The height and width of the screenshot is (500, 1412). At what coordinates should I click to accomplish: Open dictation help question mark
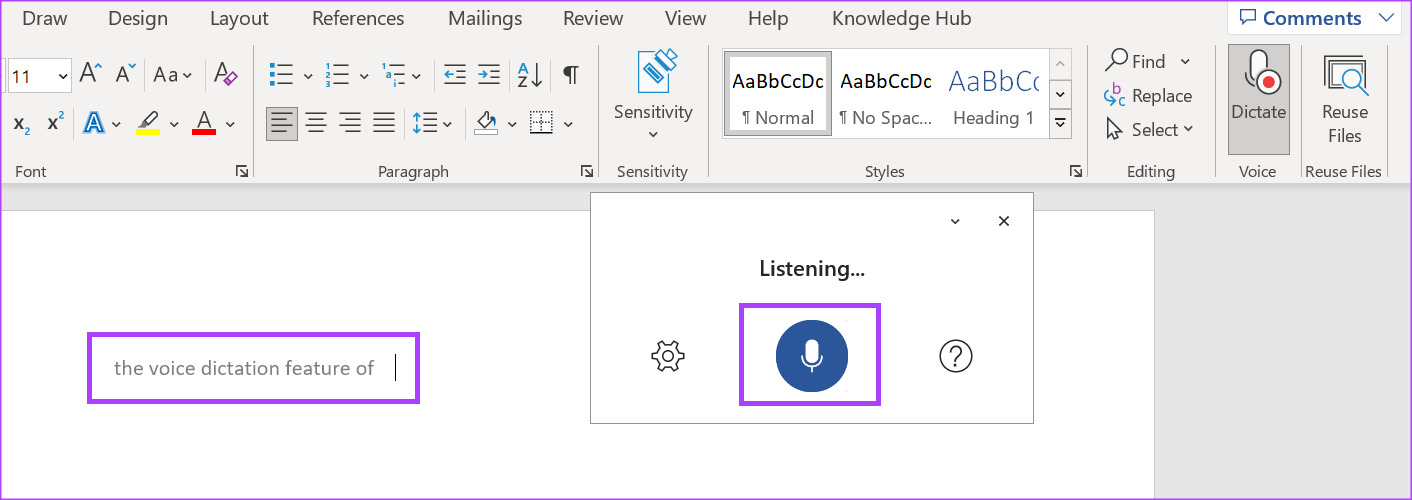coord(956,355)
